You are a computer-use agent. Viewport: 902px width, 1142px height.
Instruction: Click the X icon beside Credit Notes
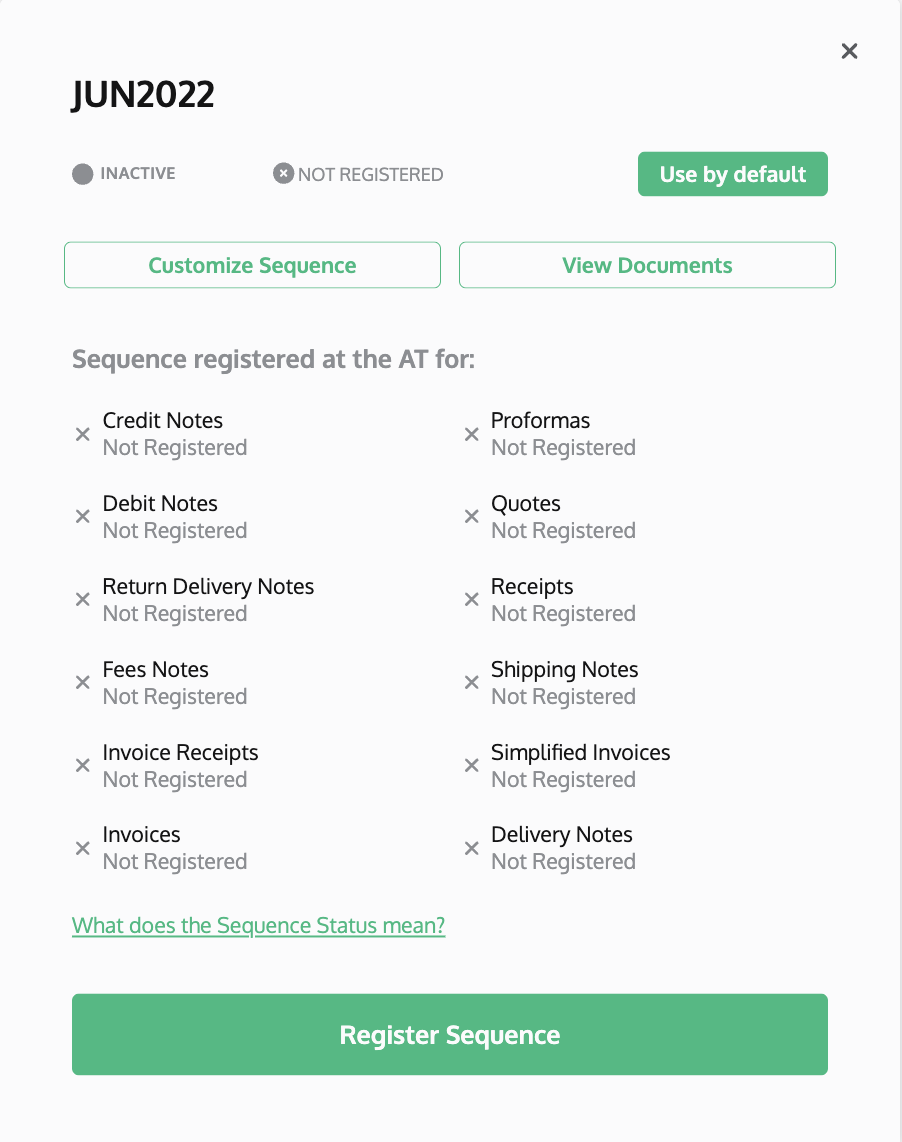pyautogui.click(x=83, y=434)
